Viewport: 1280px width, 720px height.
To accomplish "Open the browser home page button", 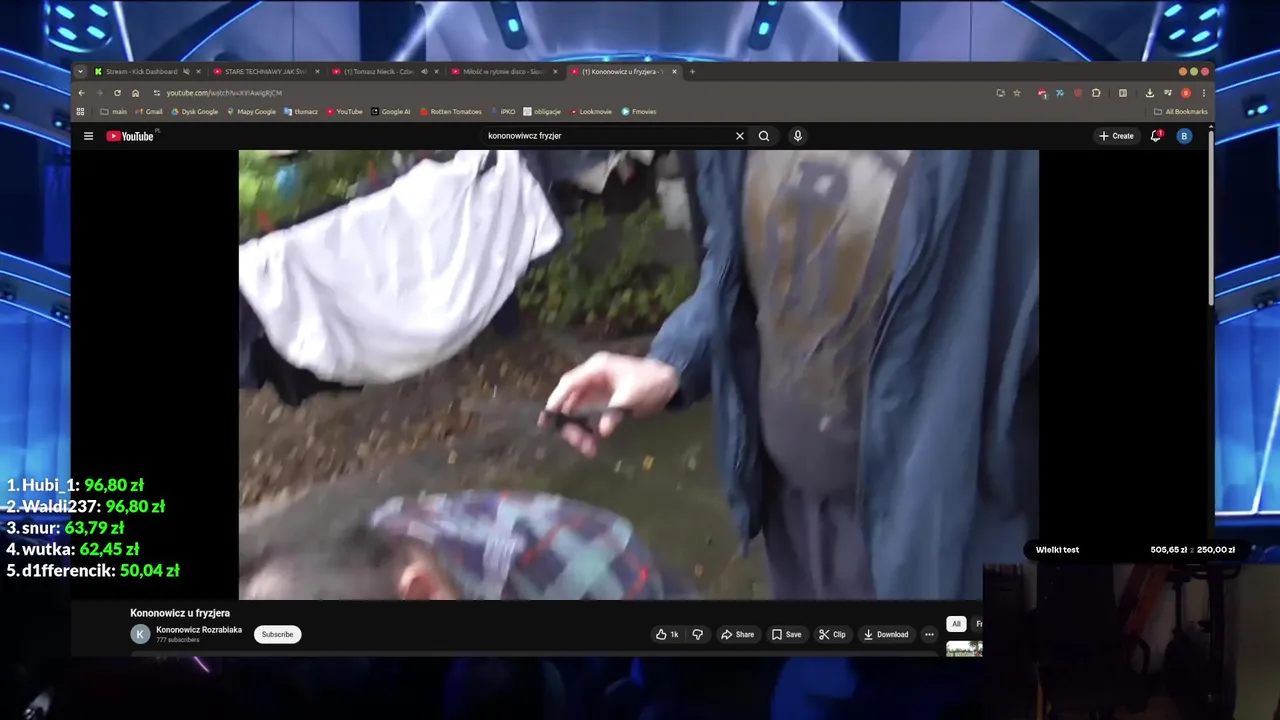I will pos(135,93).
